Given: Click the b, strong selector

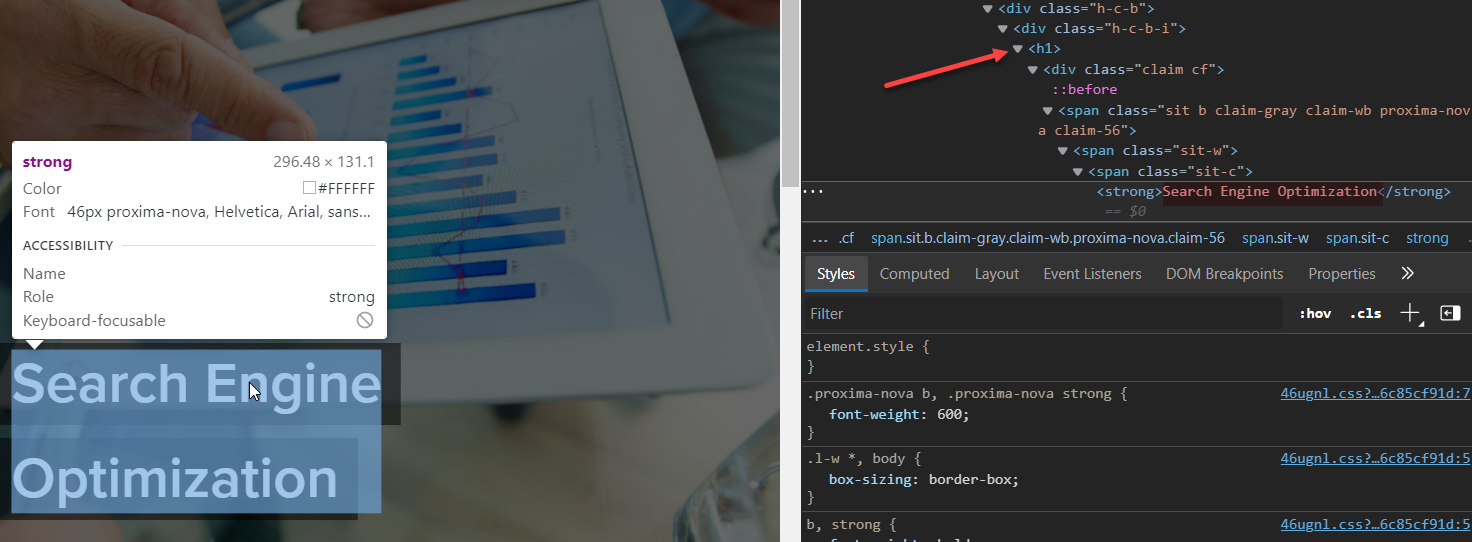Looking at the screenshot, I should pyautogui.click(x=848, y=524).
